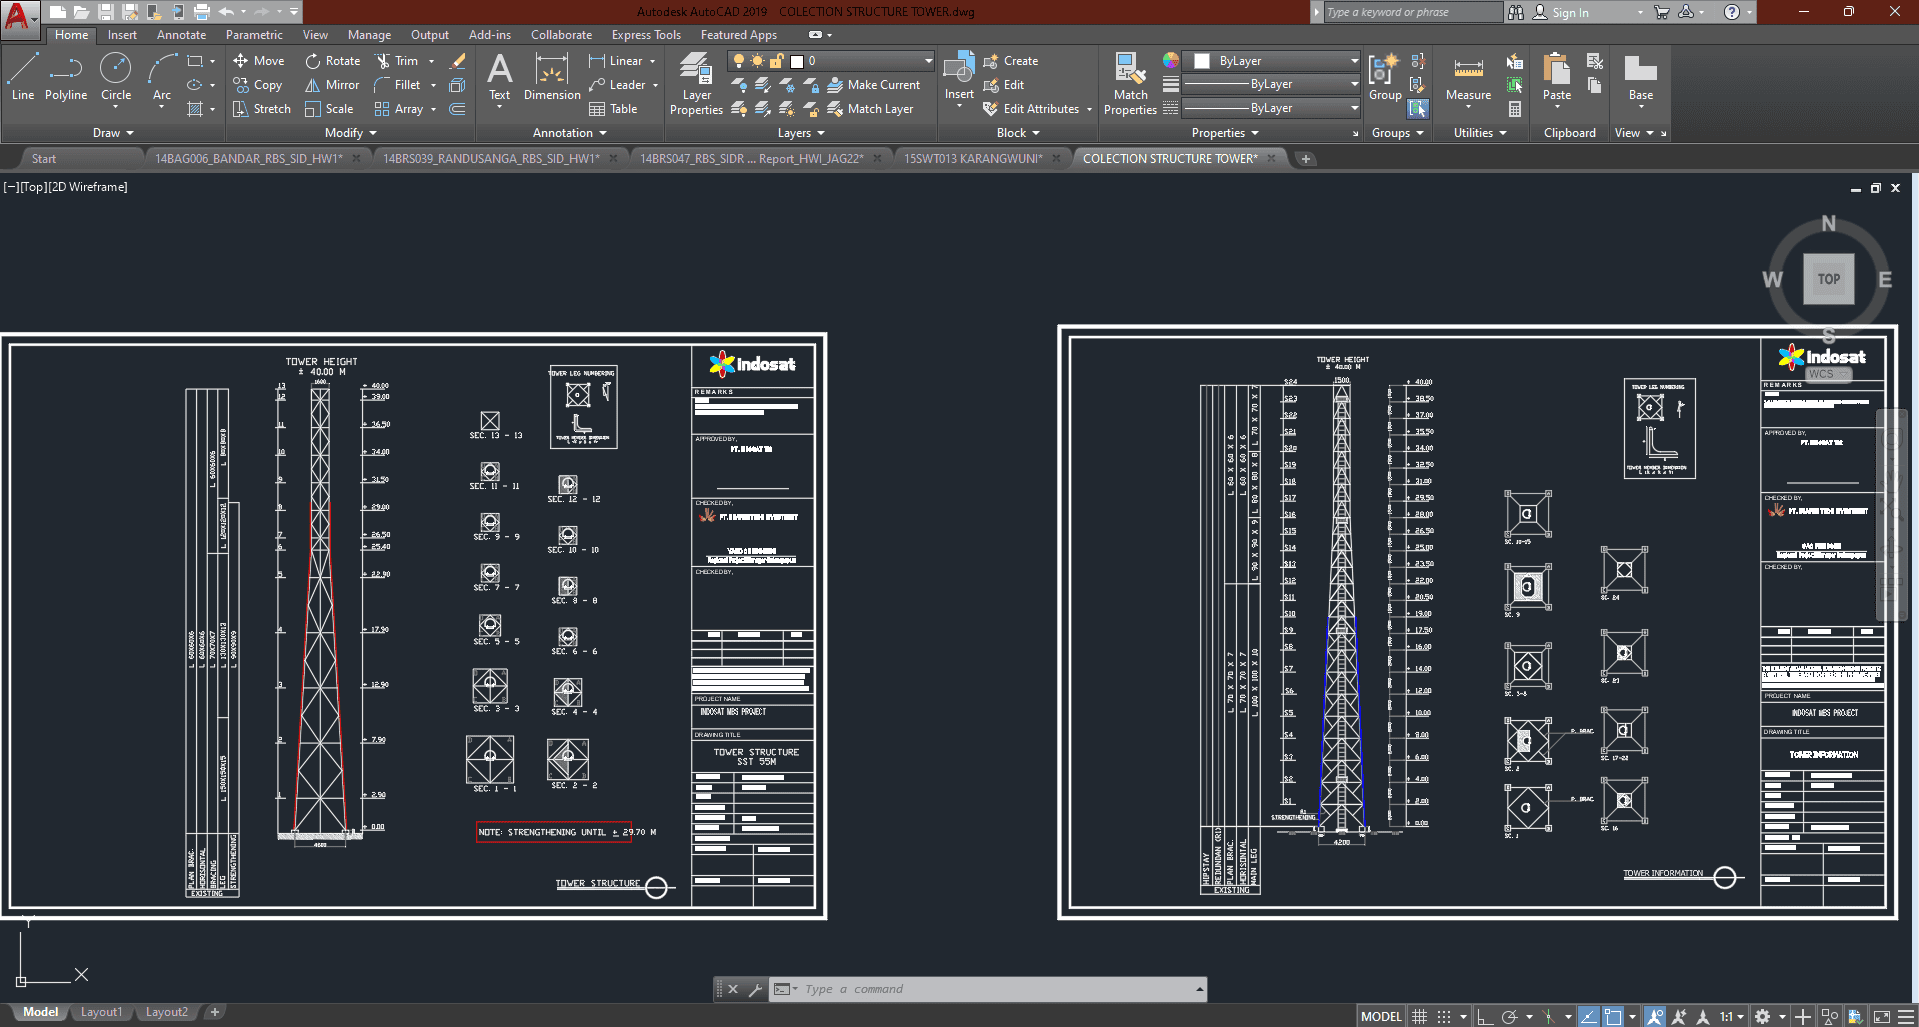Click the ByLayer object color swatch

click(1202, 61)
